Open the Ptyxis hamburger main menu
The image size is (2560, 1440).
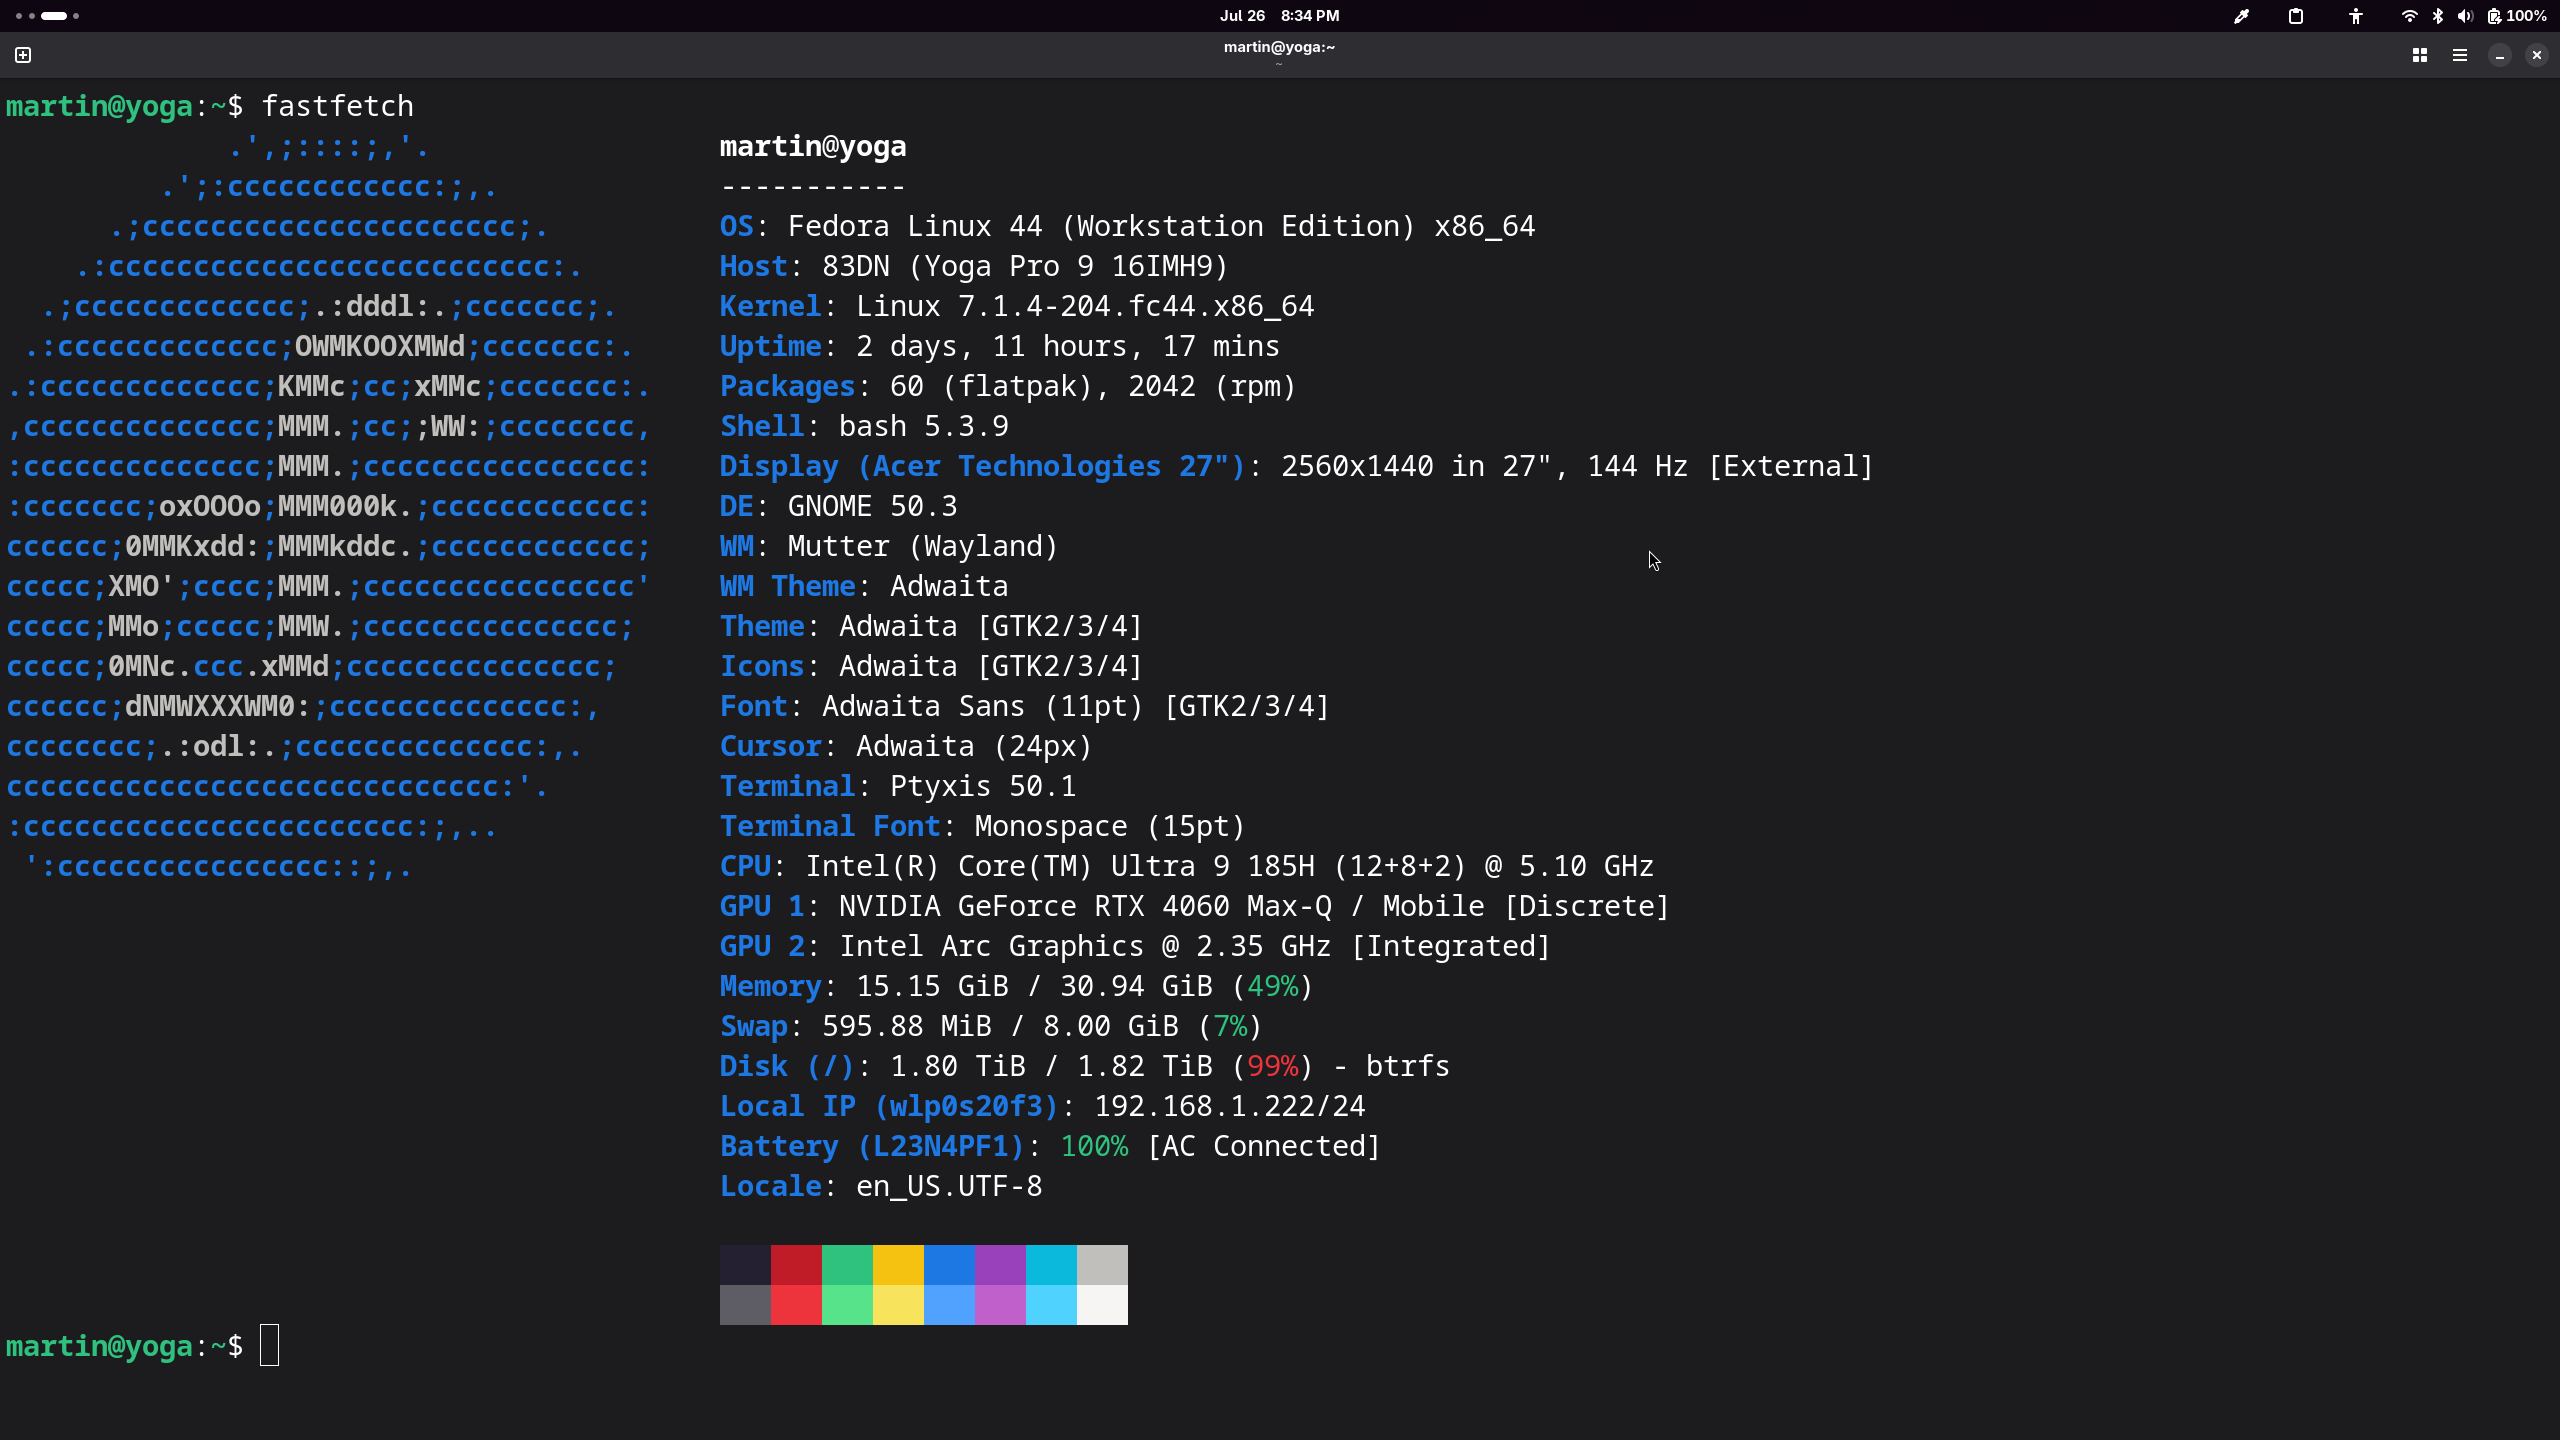pos(2460,55)
